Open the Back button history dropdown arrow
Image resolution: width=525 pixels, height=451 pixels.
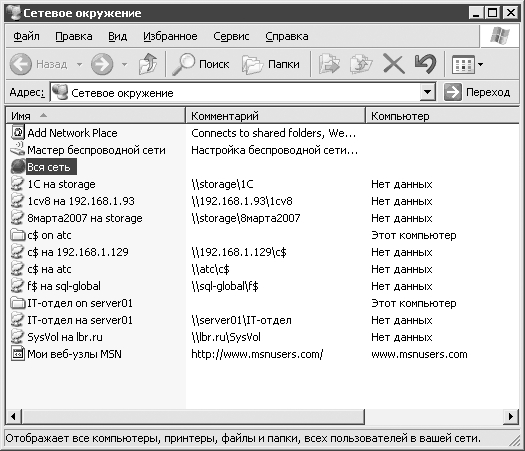pyautogui.click(x=79, y=64)
